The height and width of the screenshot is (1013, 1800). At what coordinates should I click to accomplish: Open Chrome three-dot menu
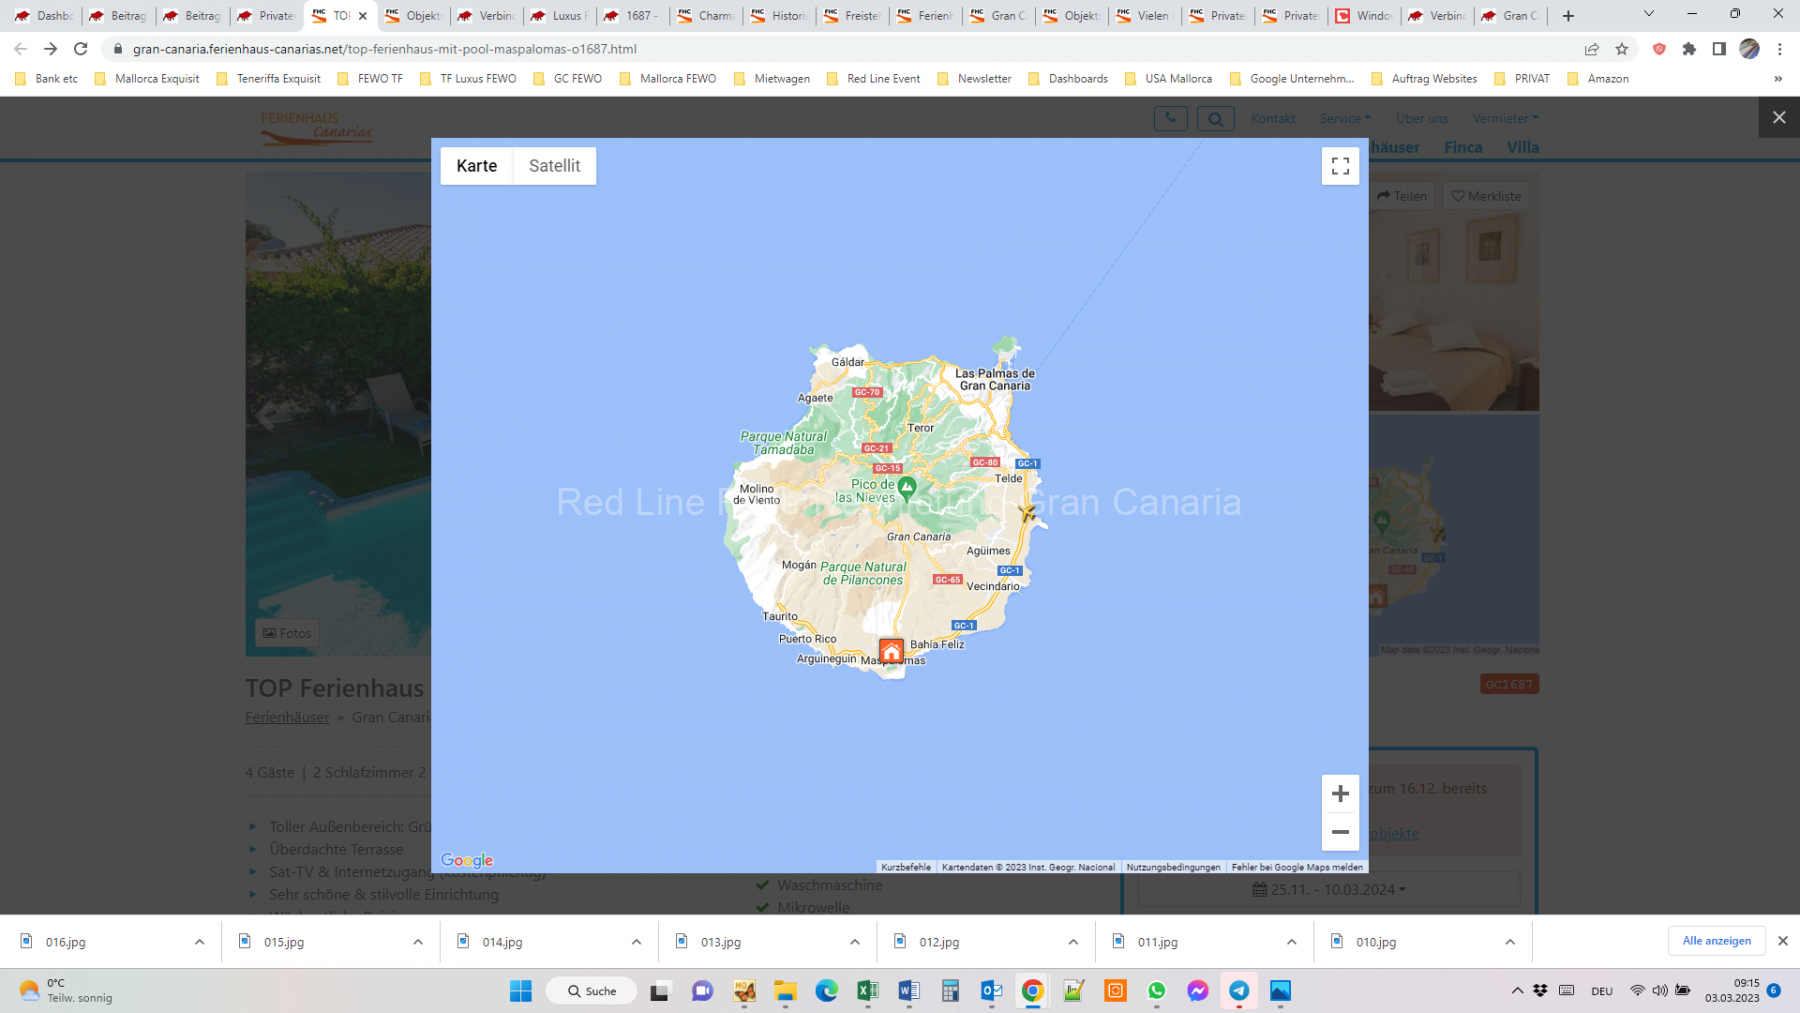[x=1780, y=48]
